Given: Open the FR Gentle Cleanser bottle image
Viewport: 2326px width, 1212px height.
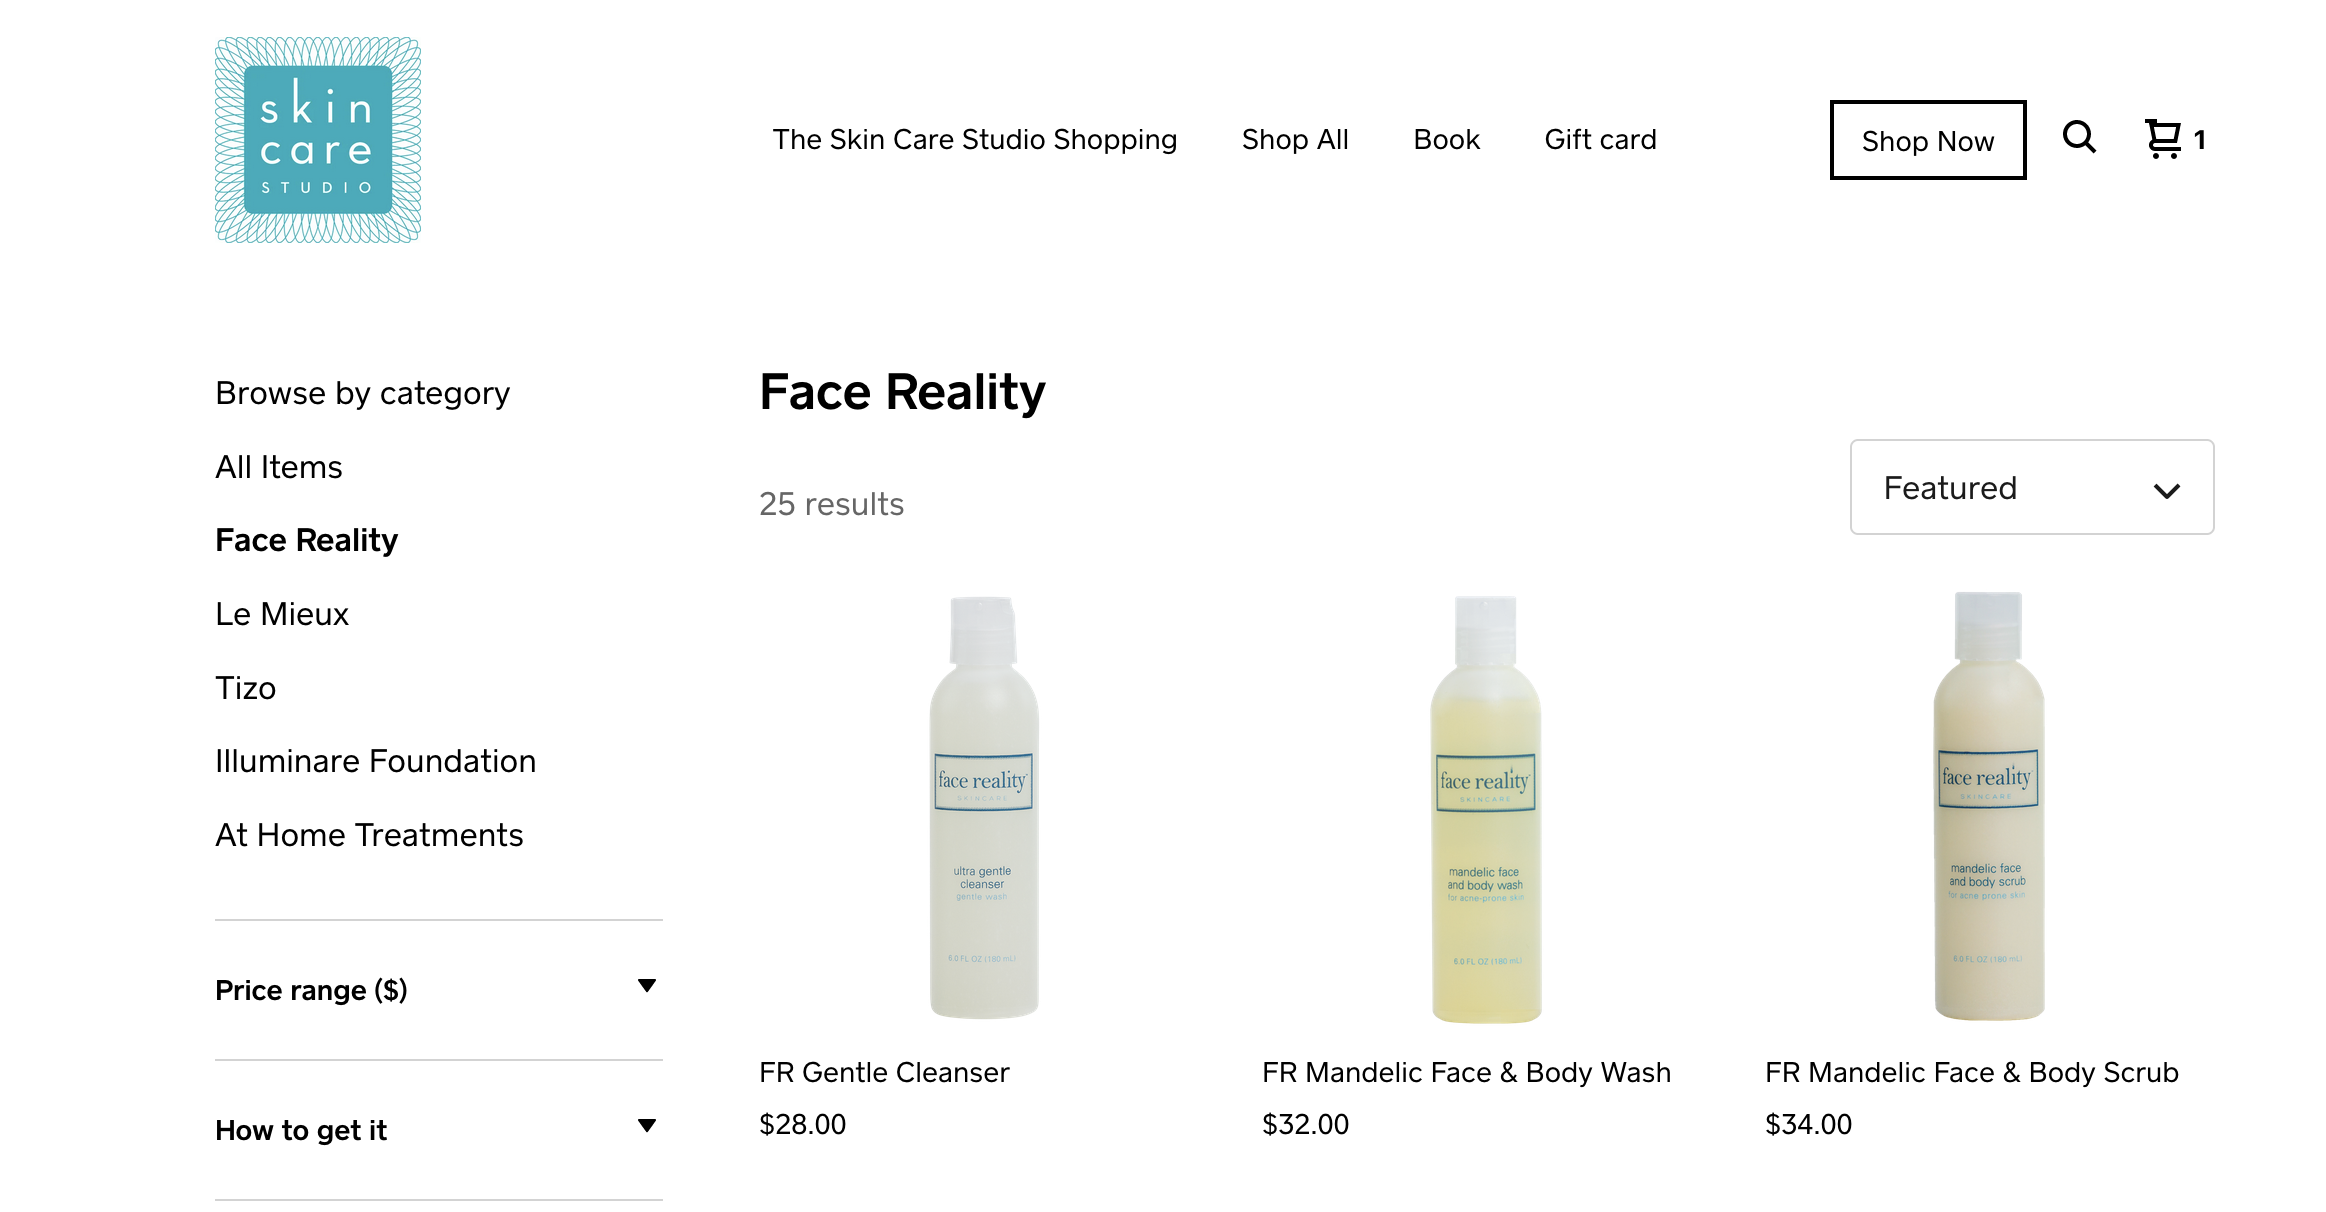Looking at the screenshot, I should pos(984,807).
